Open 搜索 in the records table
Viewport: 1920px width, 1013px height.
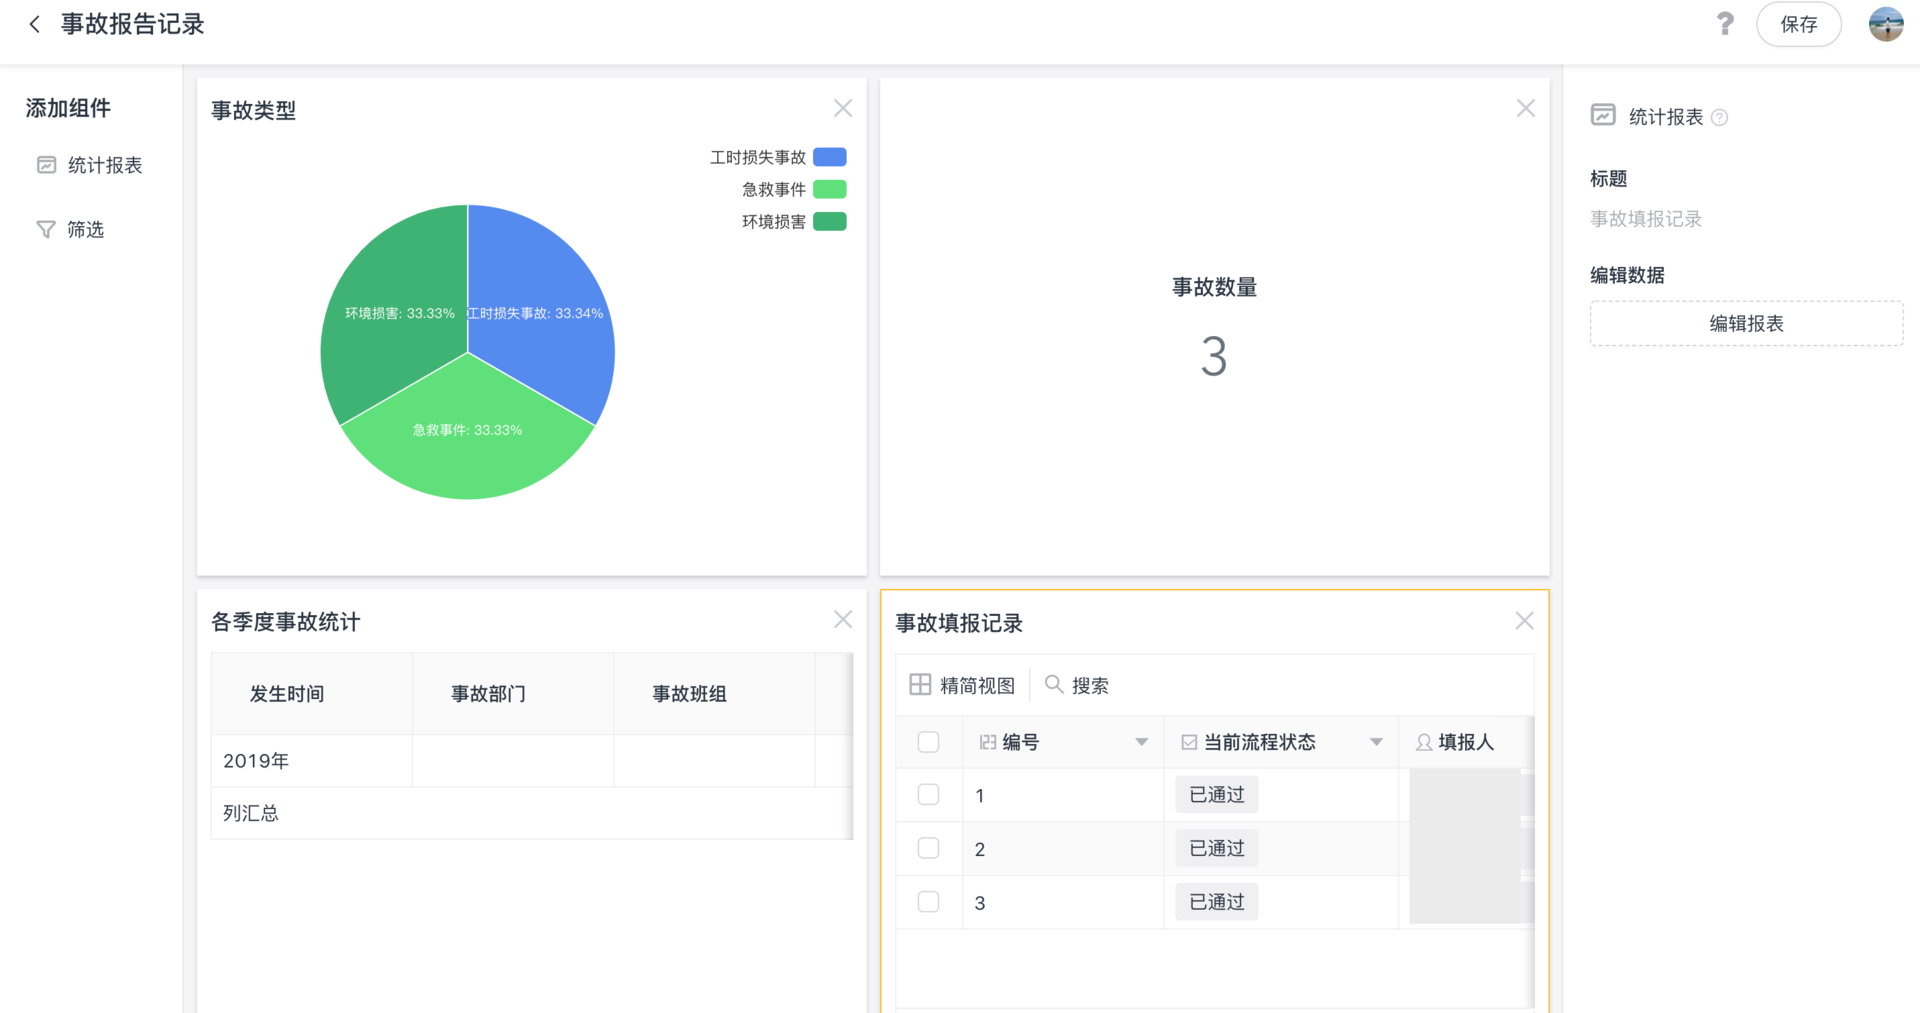tap(1077, 685)
